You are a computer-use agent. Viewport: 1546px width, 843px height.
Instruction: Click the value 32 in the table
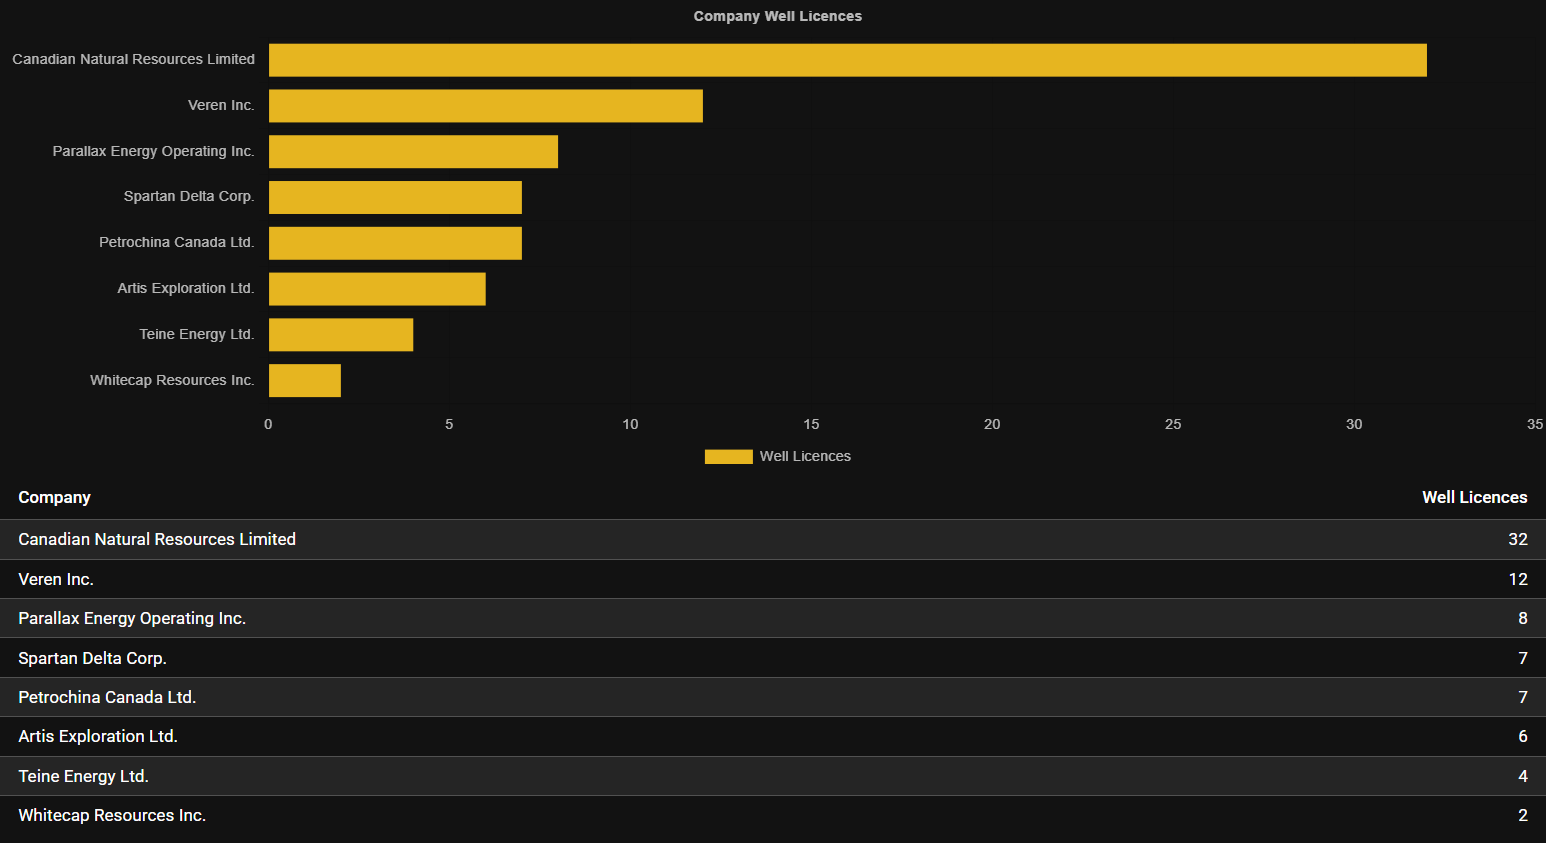click(1518, 539)
